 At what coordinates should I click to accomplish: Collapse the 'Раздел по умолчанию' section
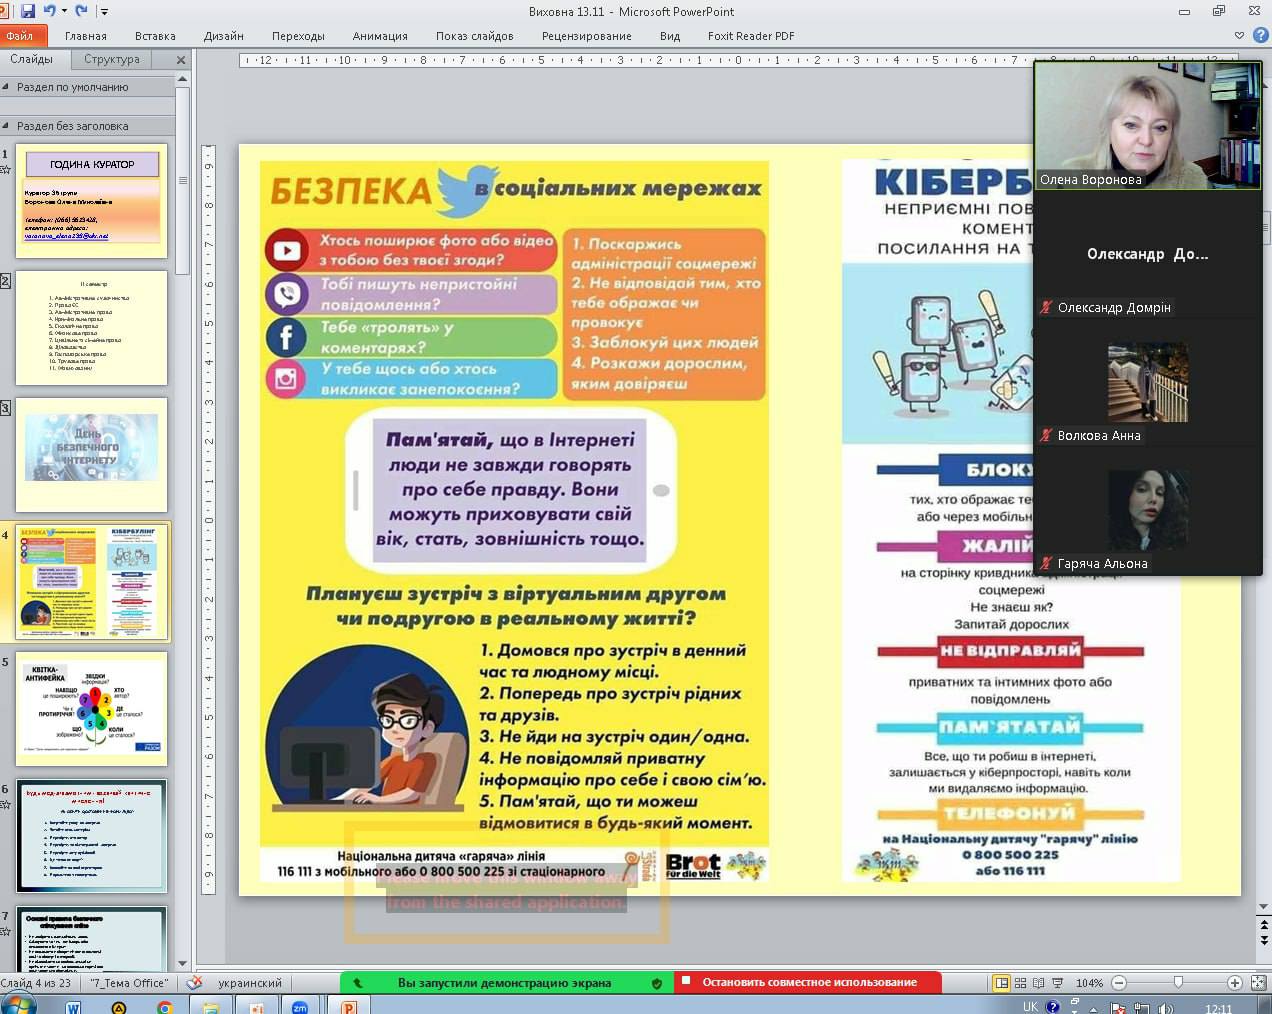(x=6, y=87)
